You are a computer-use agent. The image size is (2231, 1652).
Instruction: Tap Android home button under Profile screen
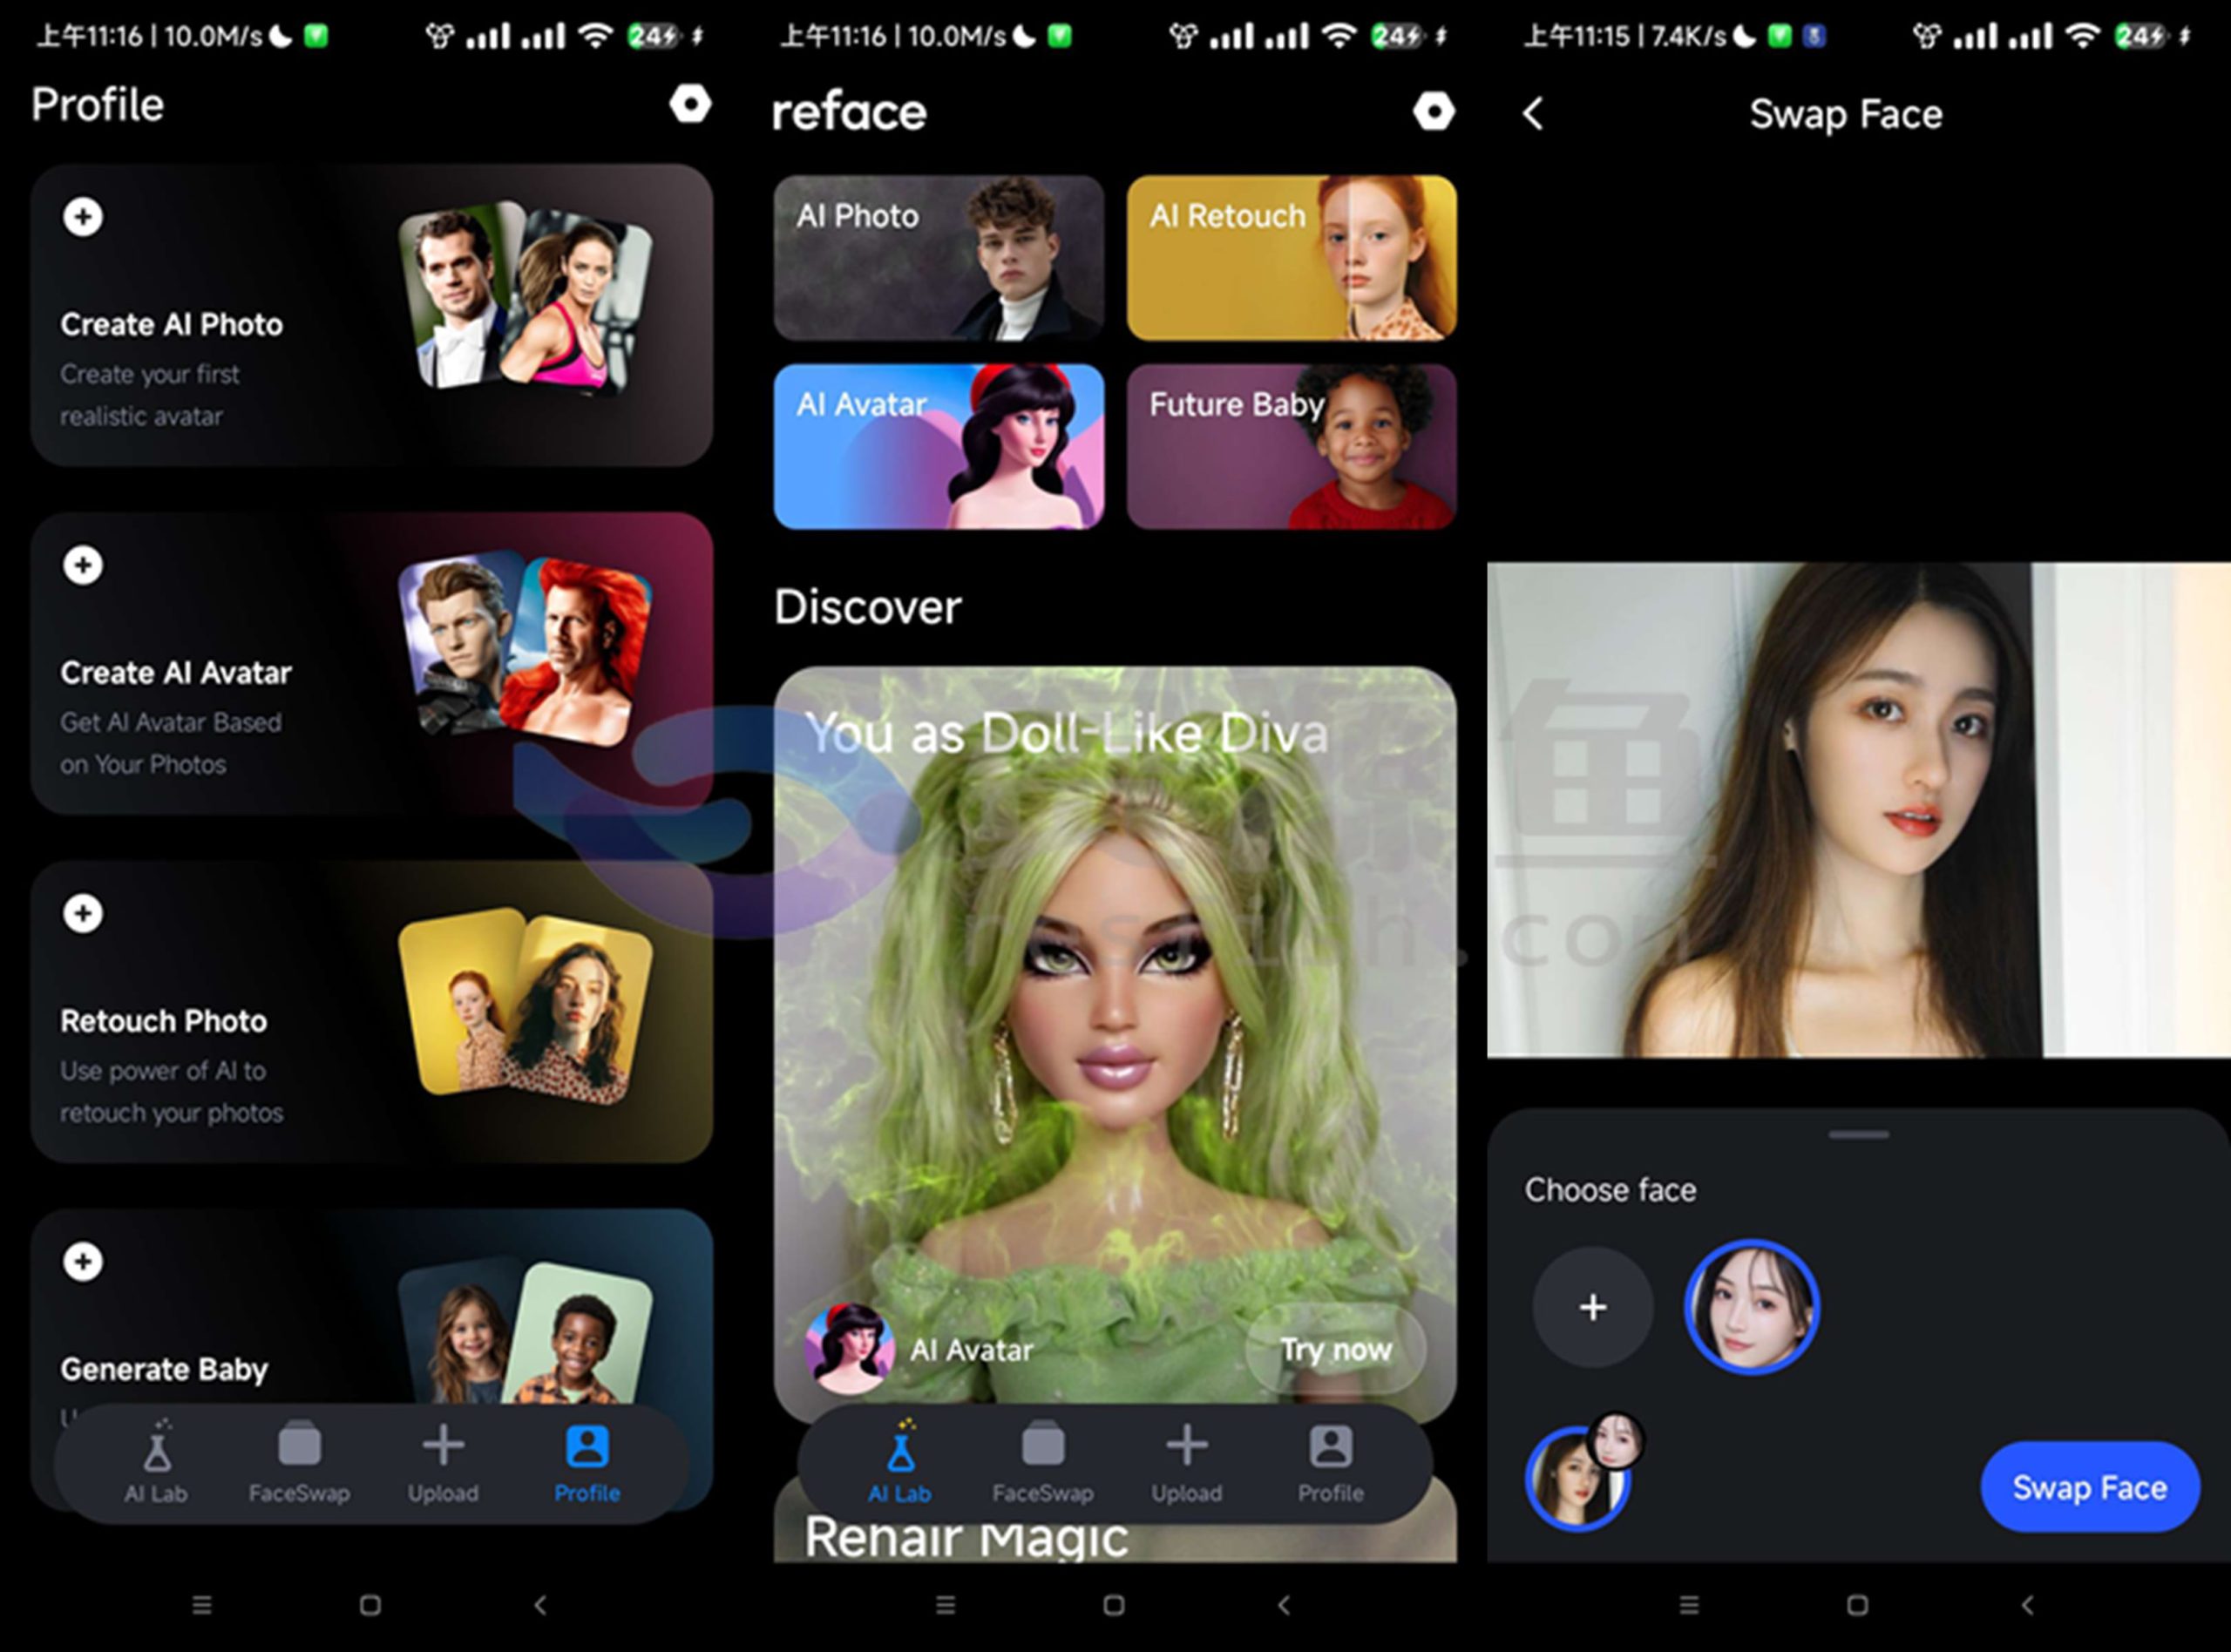click(x=370, y=1605)
